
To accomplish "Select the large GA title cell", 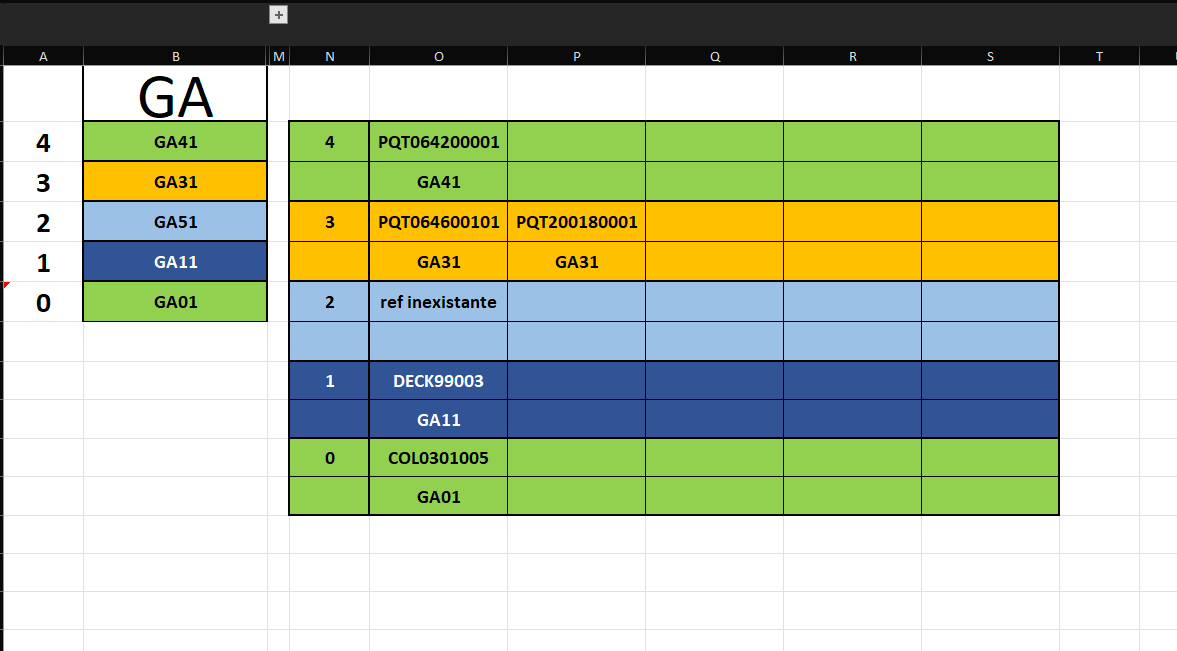I will point(175,94).
